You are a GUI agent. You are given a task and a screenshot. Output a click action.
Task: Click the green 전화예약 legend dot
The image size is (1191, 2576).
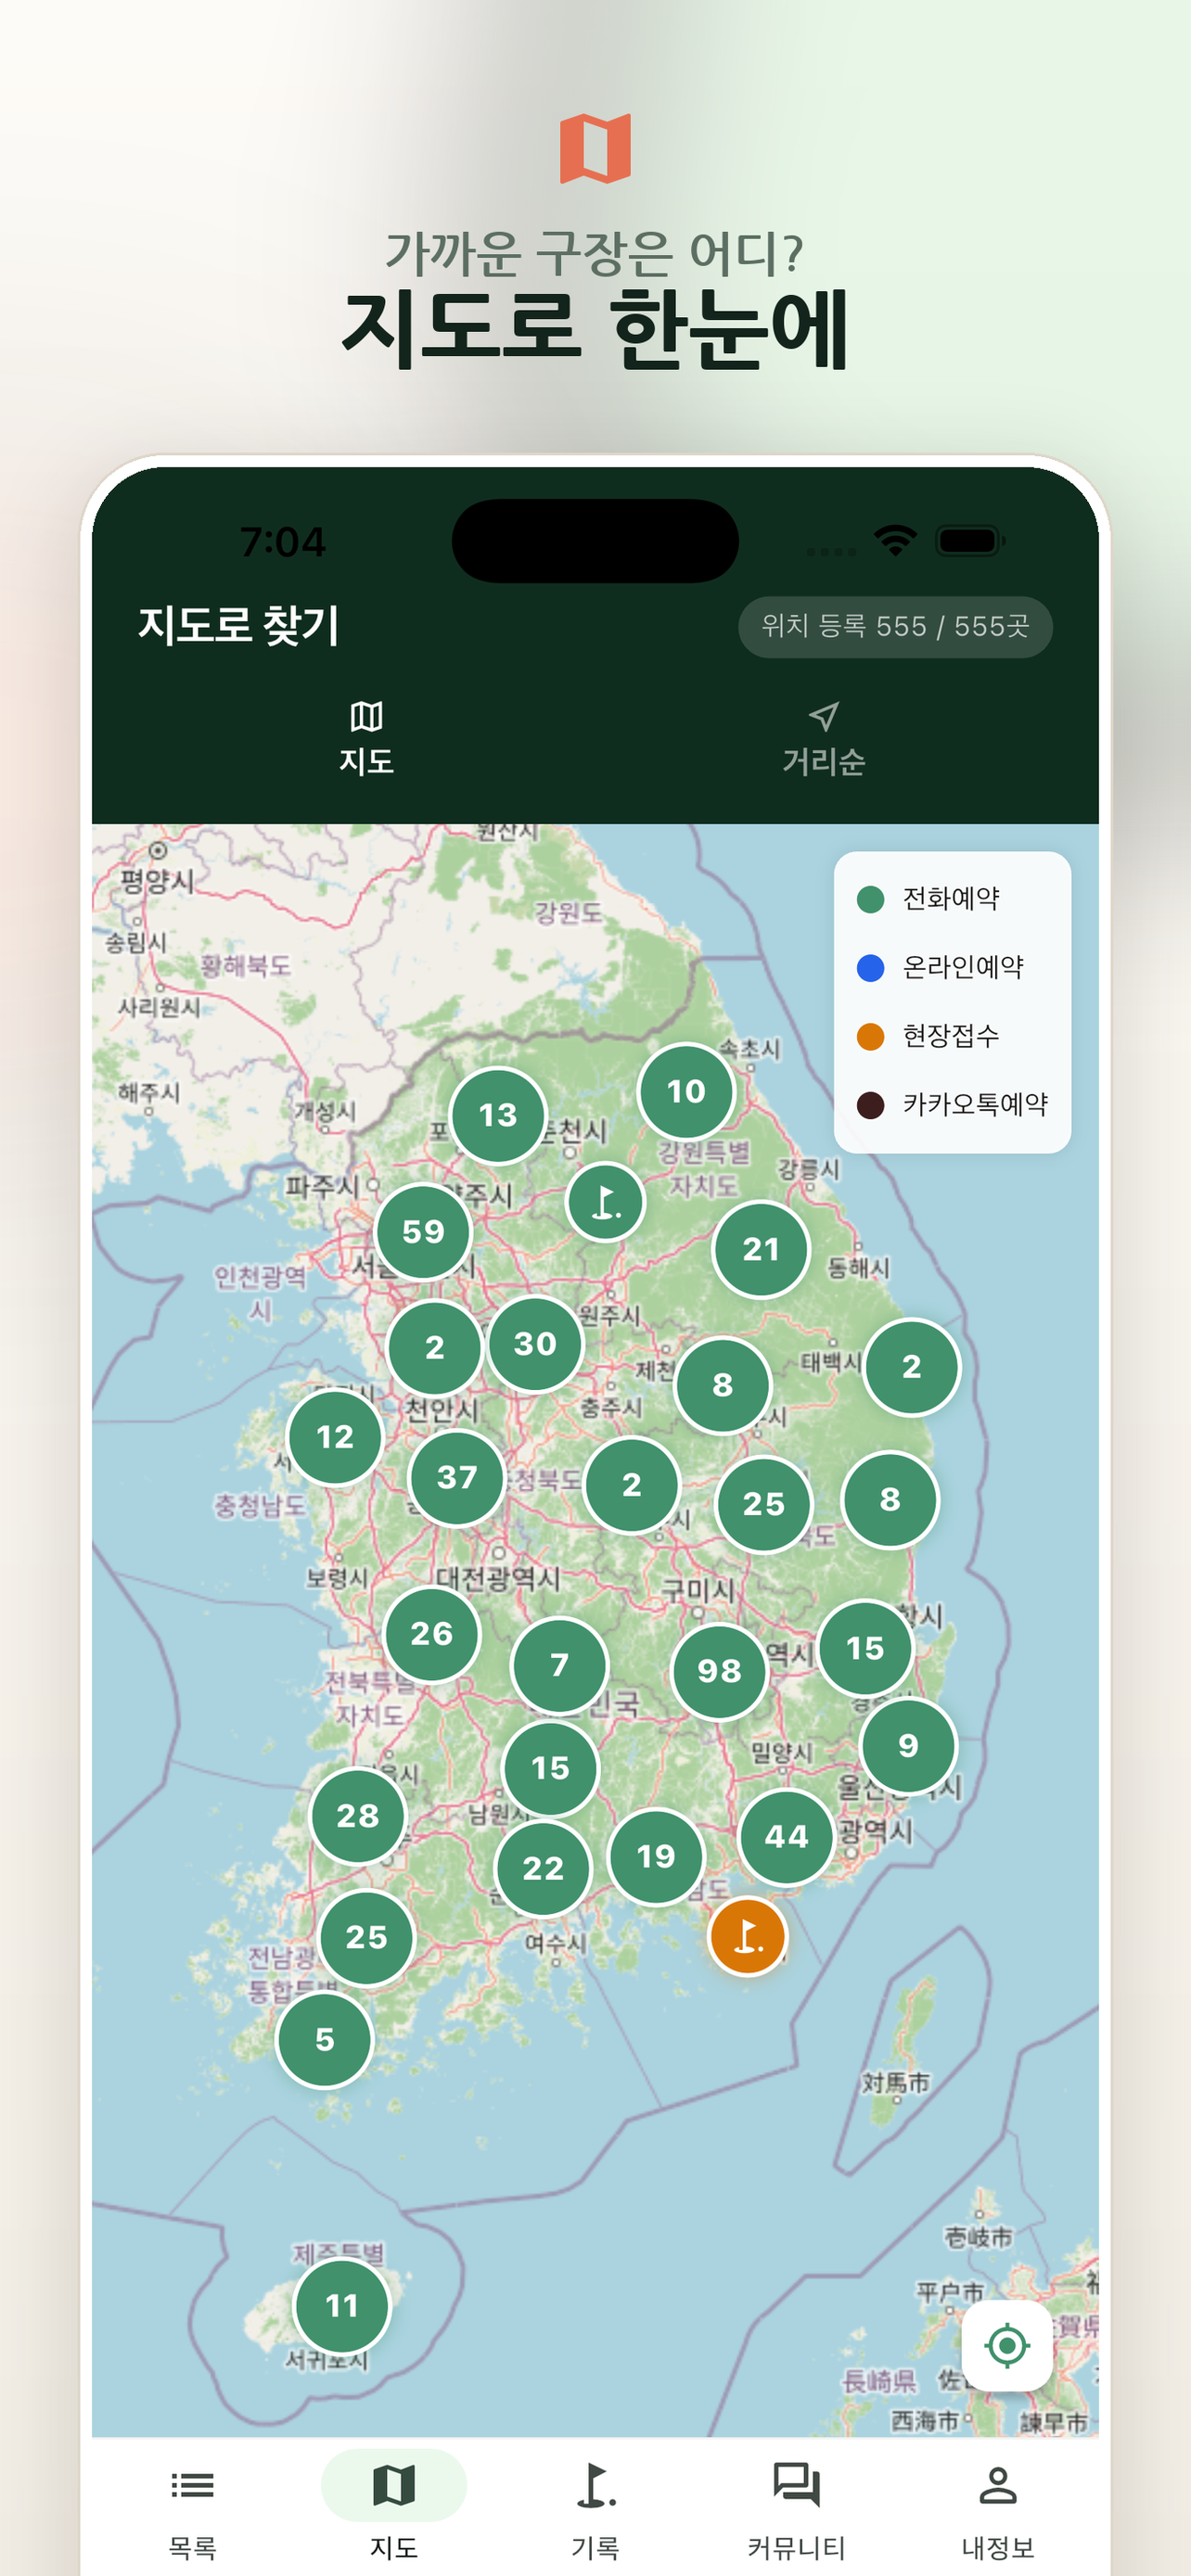[x=871, y=899]
